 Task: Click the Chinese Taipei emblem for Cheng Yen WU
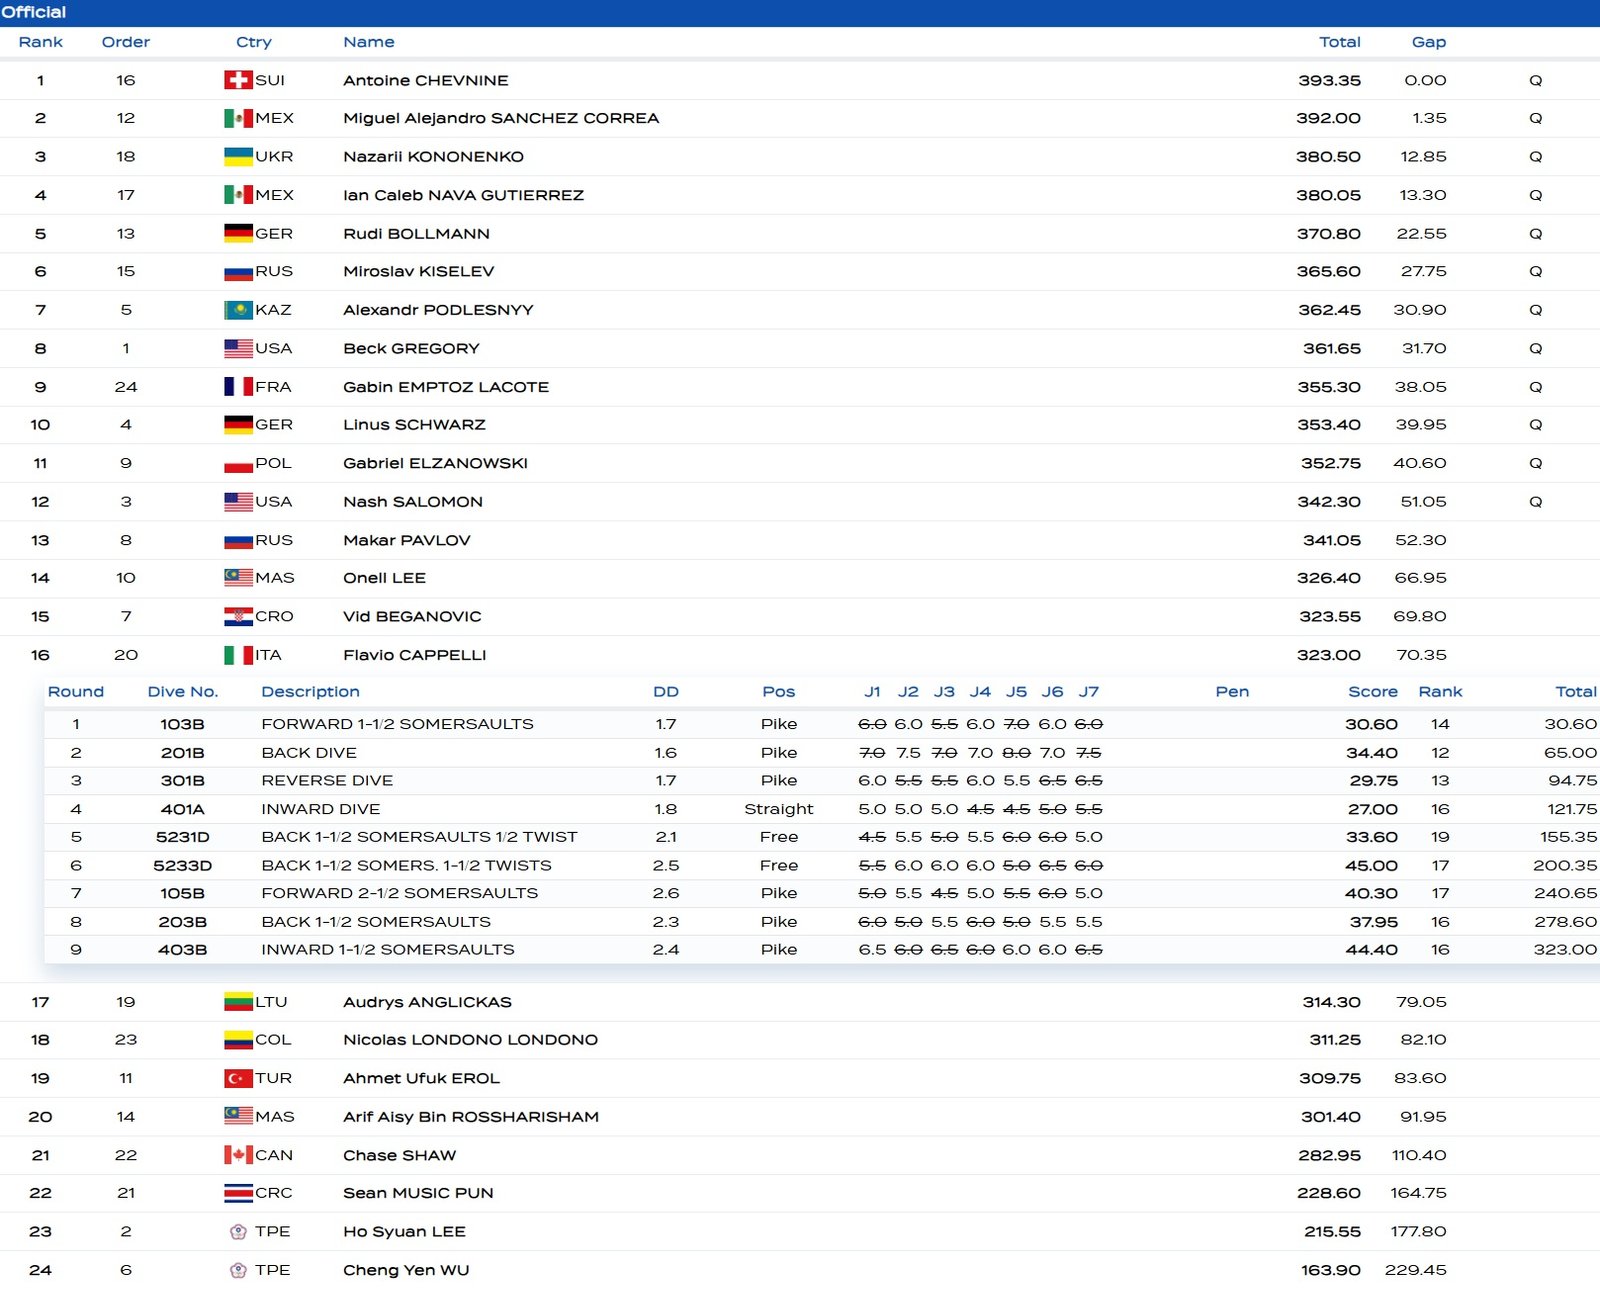(x=238, y=1270)
